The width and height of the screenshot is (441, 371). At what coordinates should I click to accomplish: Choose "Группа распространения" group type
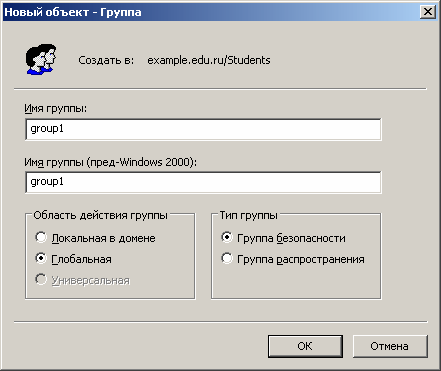pyautogui.click(x=227, y=258)
